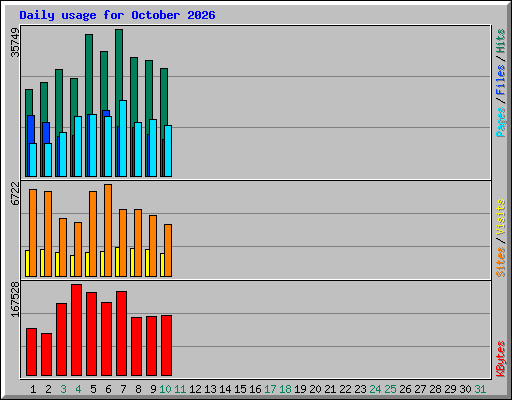Image resolution: width=512 pixels, height=400 pixels.
Task: Click the 'Daily usage for October 2026' title
Action: click(x=117, y=15)
